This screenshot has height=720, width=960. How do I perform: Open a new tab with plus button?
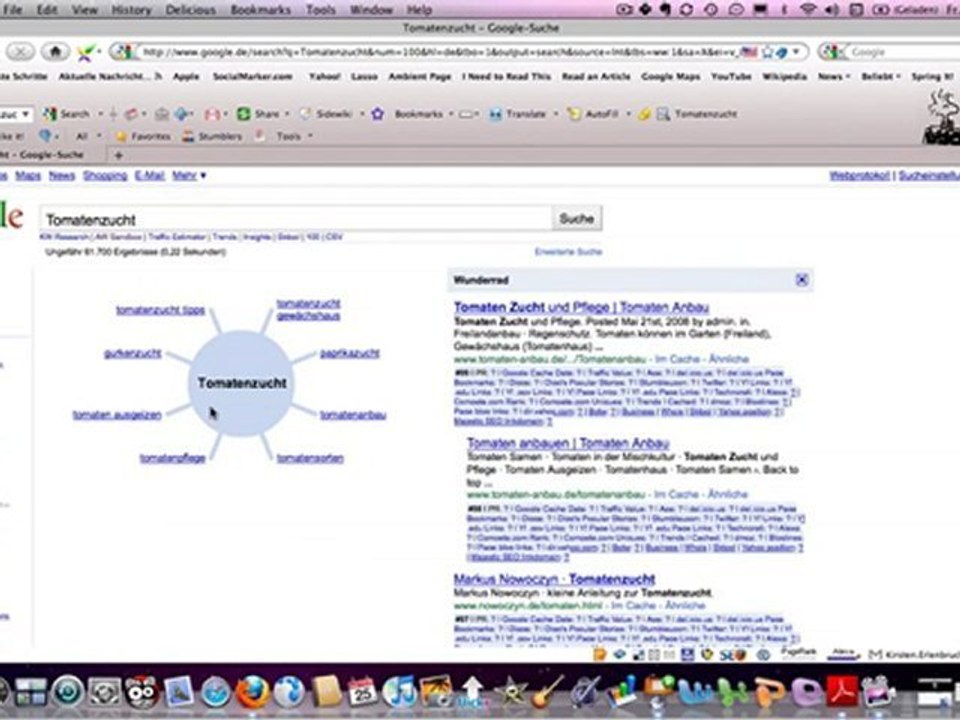119,156
